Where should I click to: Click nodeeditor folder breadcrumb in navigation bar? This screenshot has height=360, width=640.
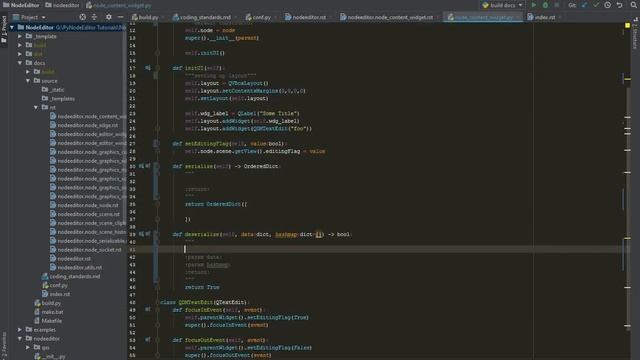click(x=62, y=5)
